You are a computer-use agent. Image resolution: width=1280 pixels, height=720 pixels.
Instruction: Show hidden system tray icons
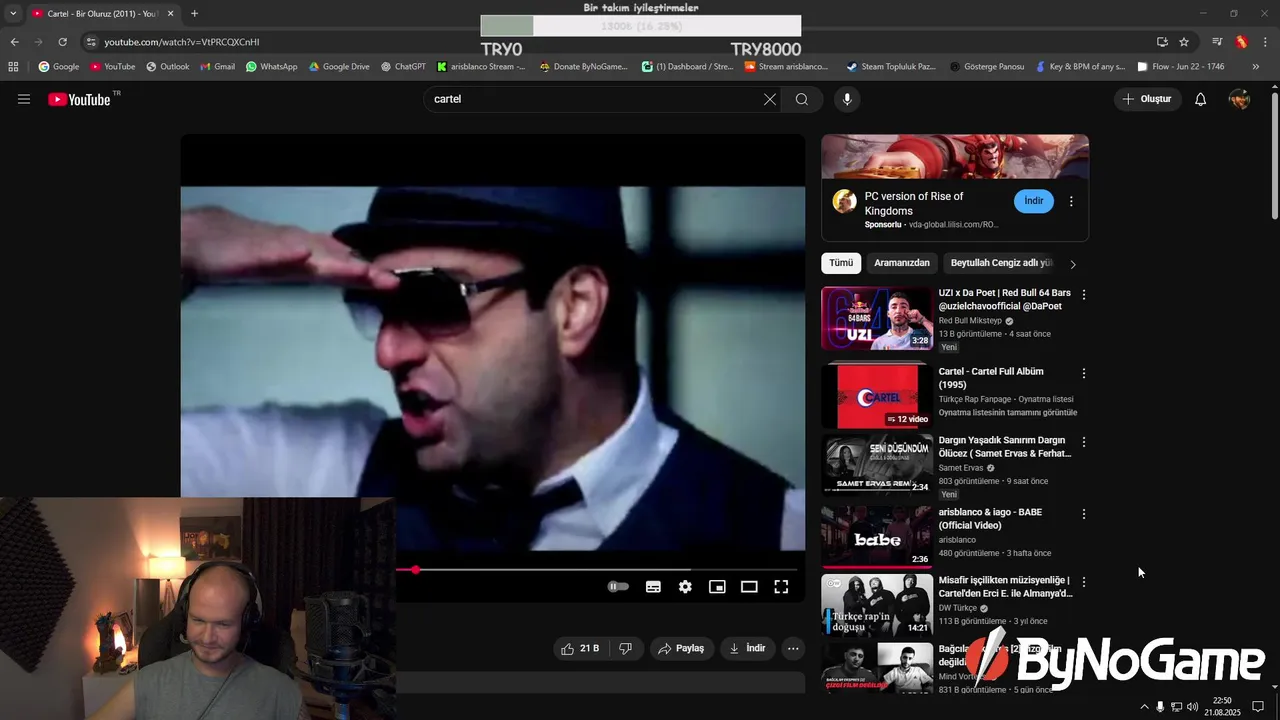click(1144, 707)
